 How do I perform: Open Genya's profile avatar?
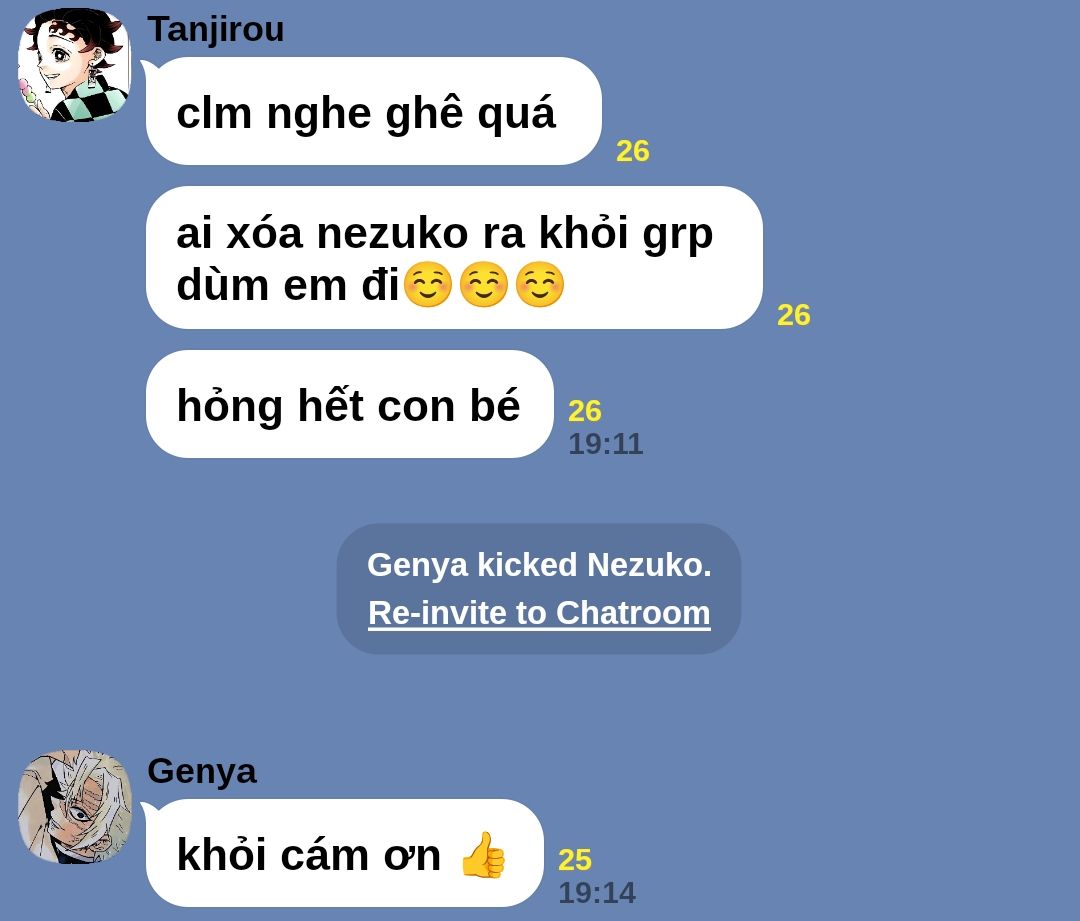click(x=74, y=807)
